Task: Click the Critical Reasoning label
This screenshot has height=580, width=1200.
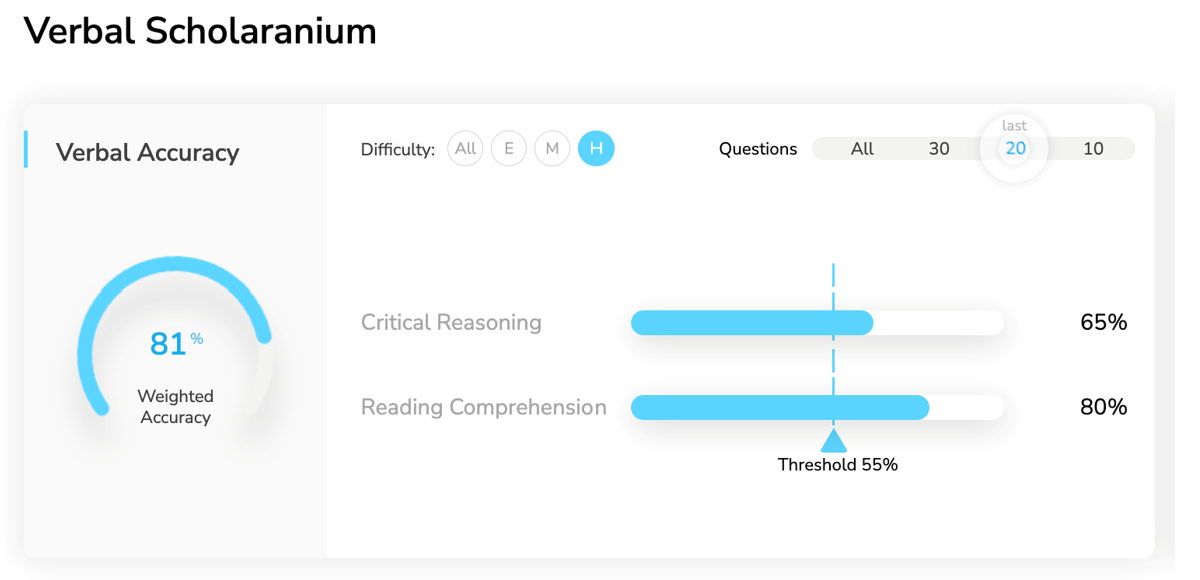Action: [x=451, y=322]
